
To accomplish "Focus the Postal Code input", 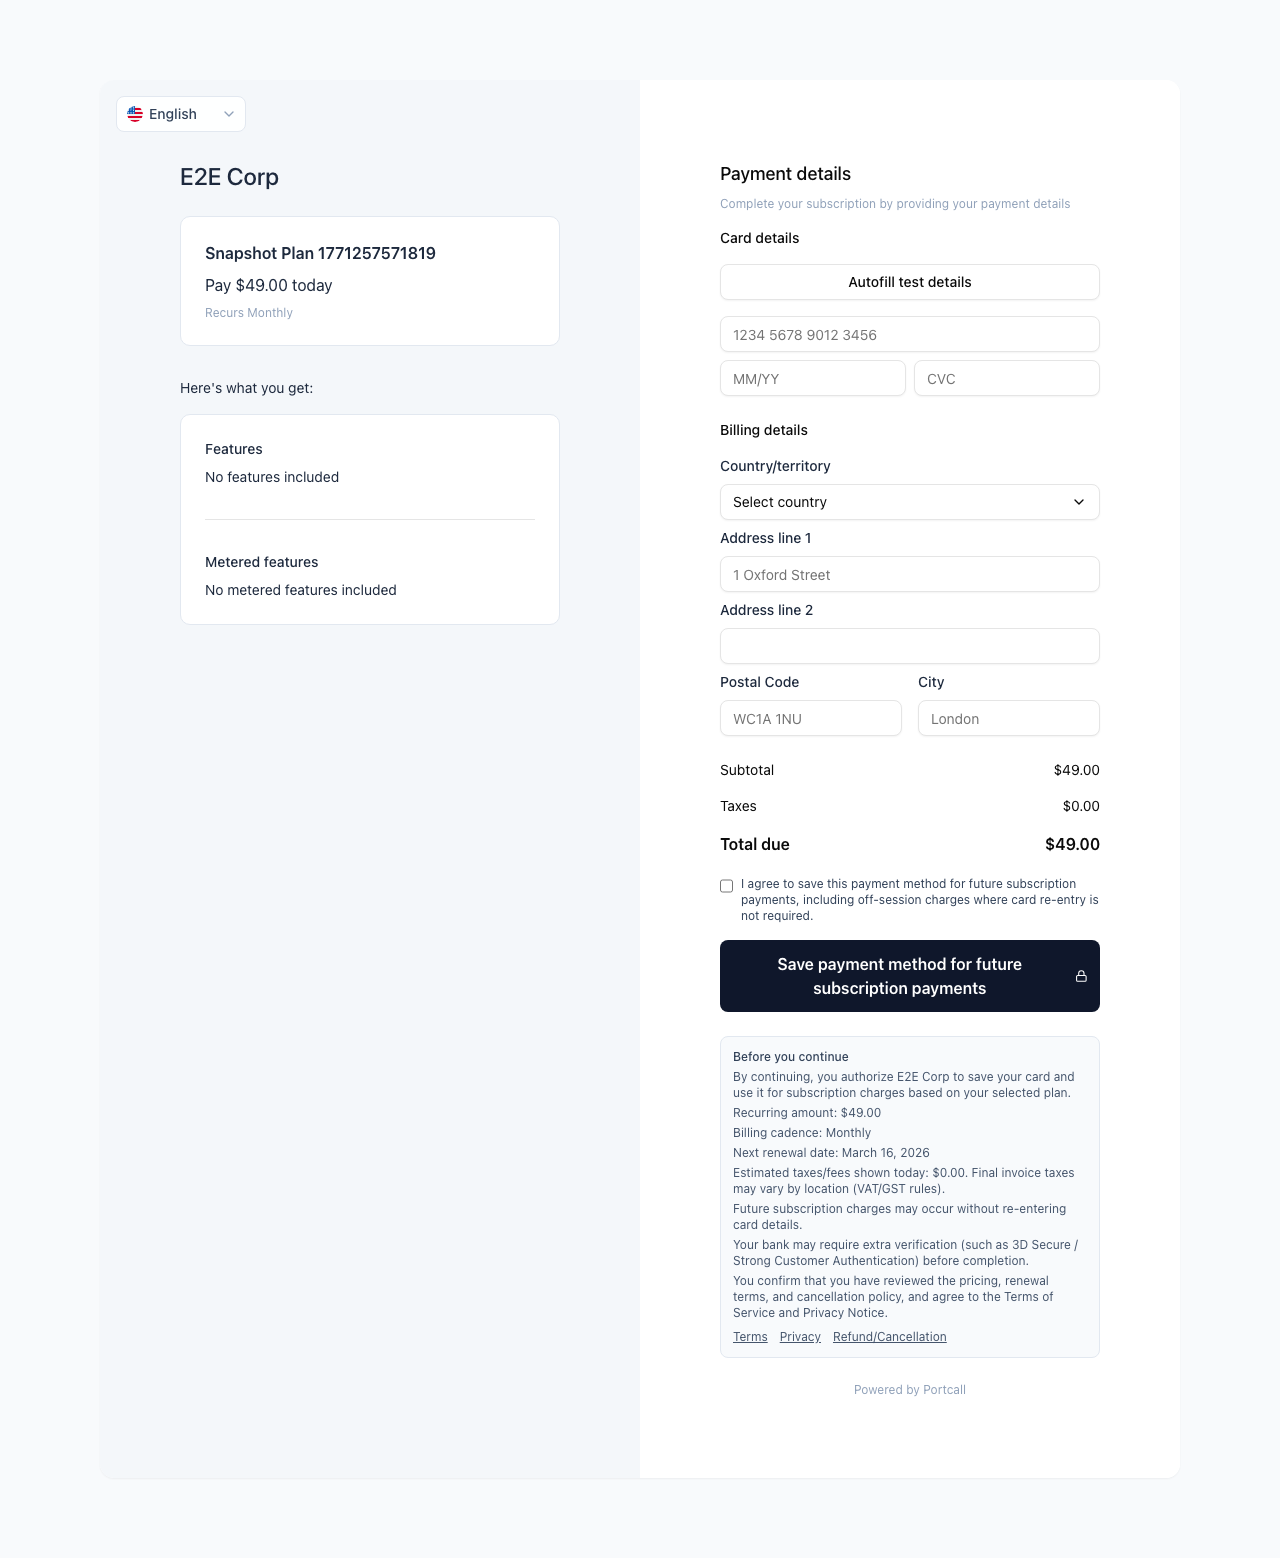I will click(x=810, y=719).
